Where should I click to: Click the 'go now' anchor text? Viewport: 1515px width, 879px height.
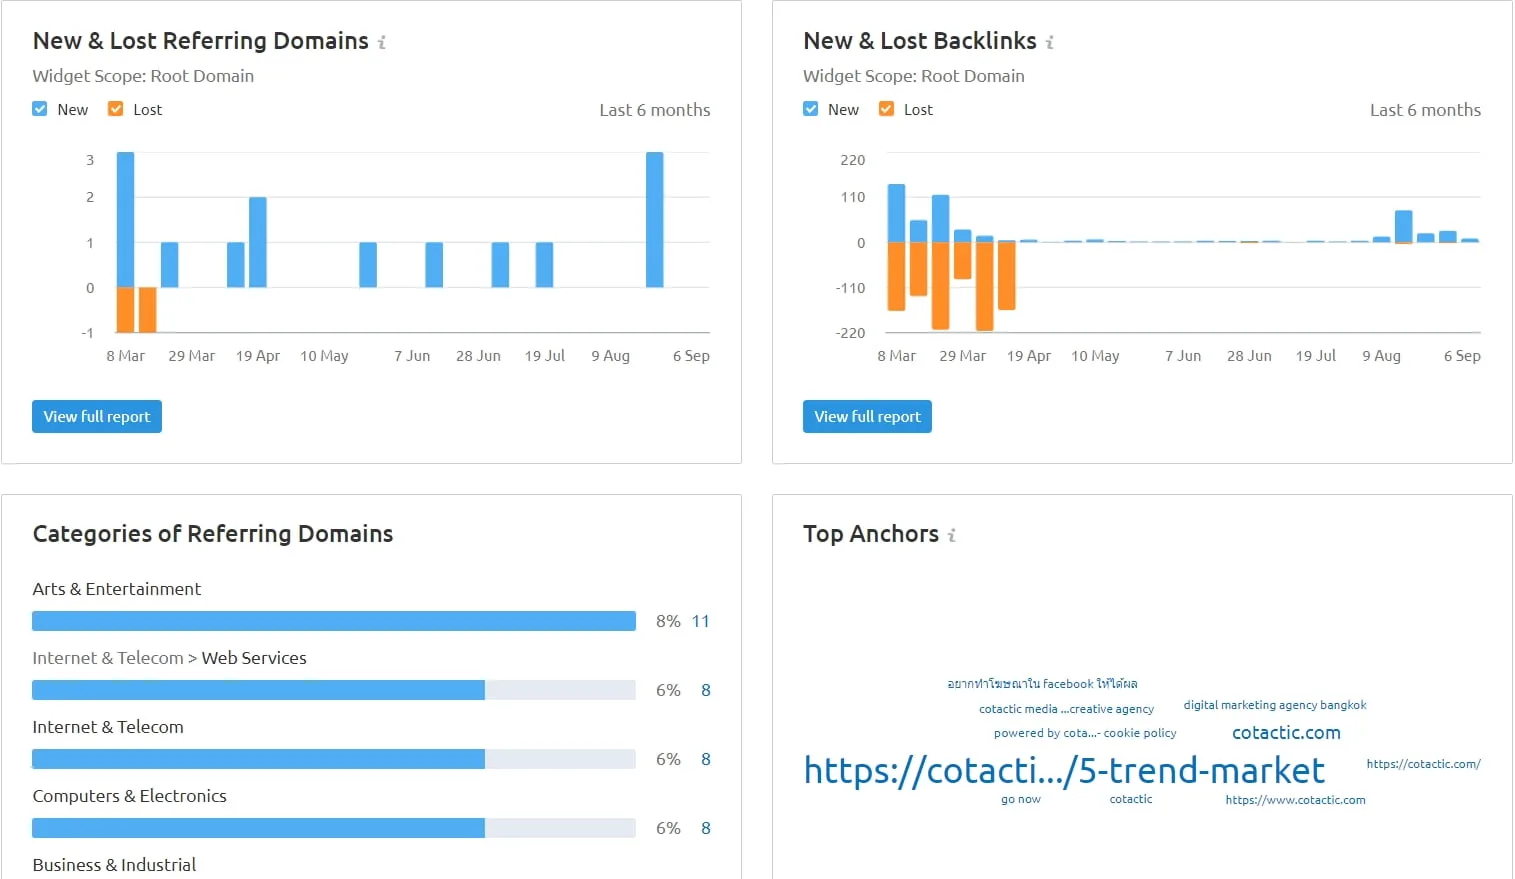click(1020, 799)
